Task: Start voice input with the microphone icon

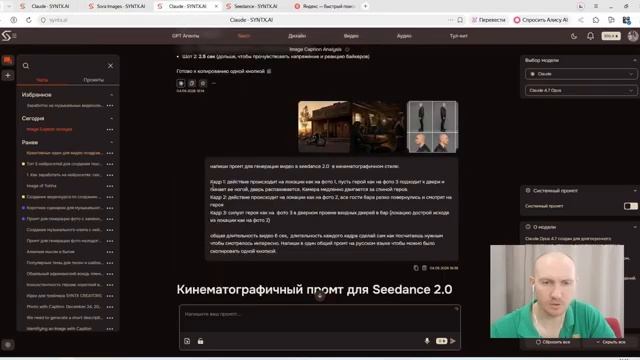Action: pyautogui.click(x=427, y=341)
